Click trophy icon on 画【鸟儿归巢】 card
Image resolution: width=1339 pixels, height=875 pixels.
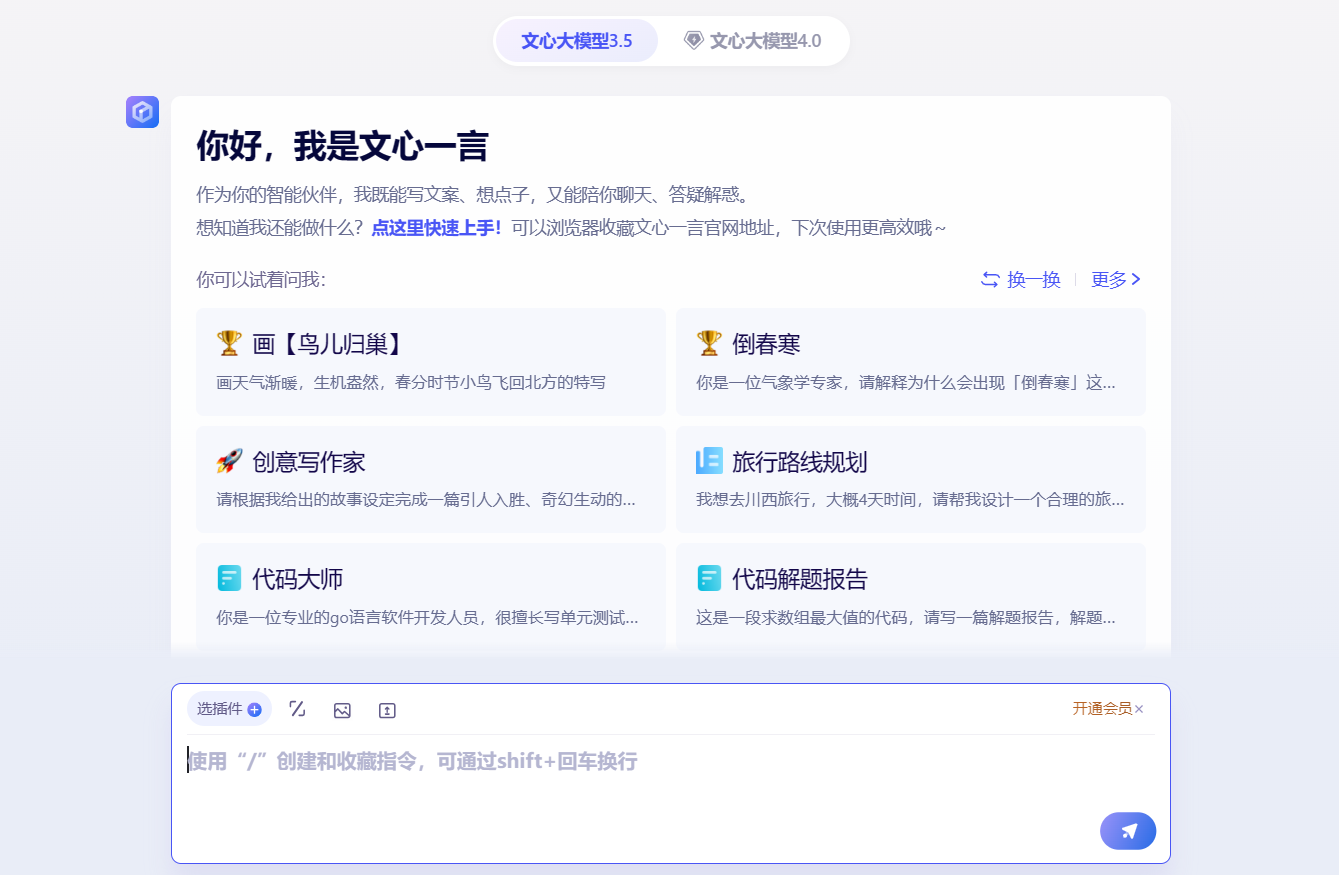pyautogui.click(x=229, y=344)
